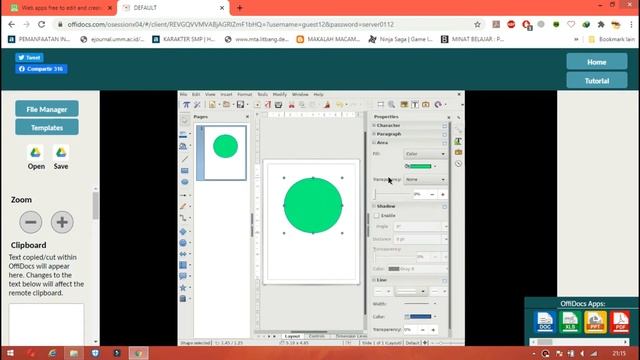Click the zoom out minus button
This screenshot has height=360, width=640.
coord(31,222)
